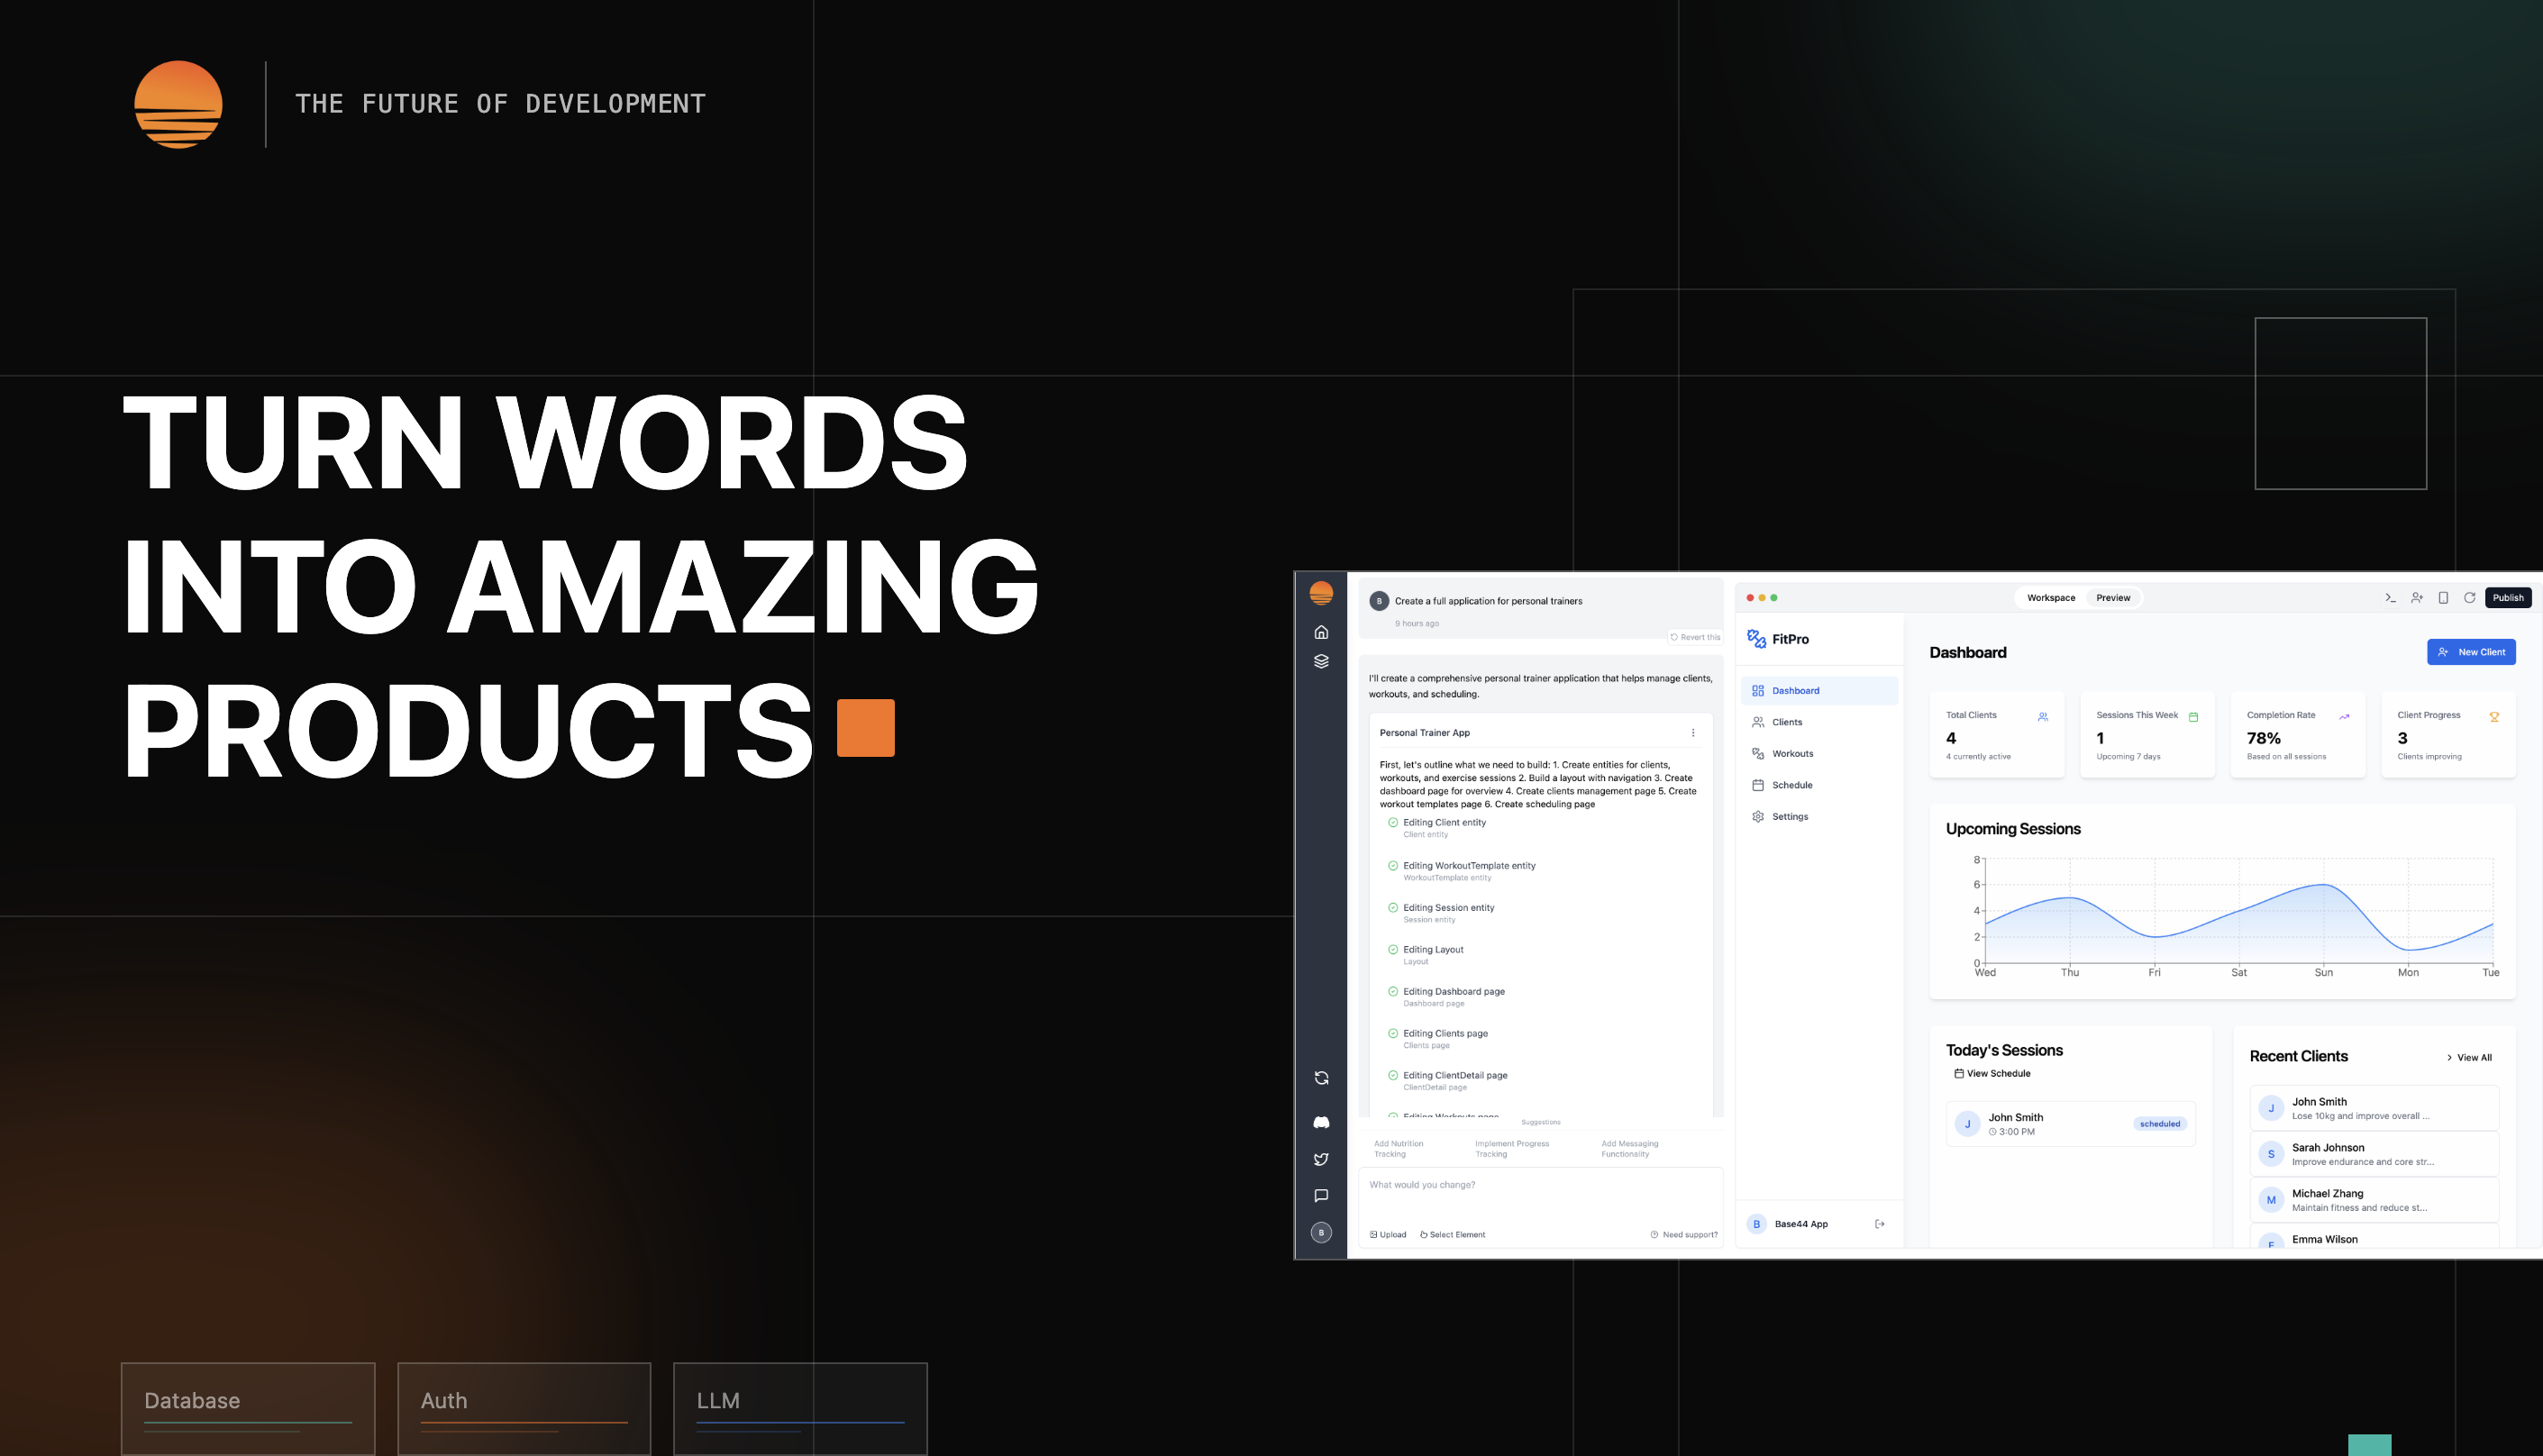Viewport: 2543px width, 1456px height.
Task: Click the Publish button
Action: click(x=2507, y=598)
